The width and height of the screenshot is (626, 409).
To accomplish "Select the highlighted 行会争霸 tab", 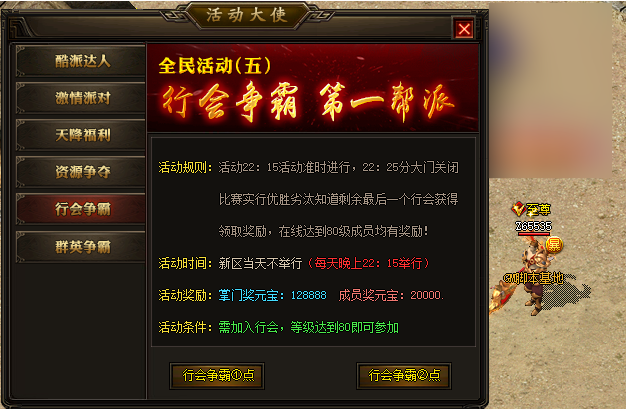I will (x=81, y=209).
